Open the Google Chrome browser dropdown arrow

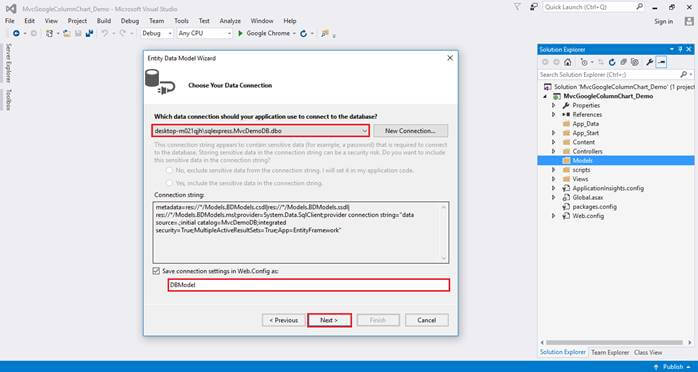(295, 33)
